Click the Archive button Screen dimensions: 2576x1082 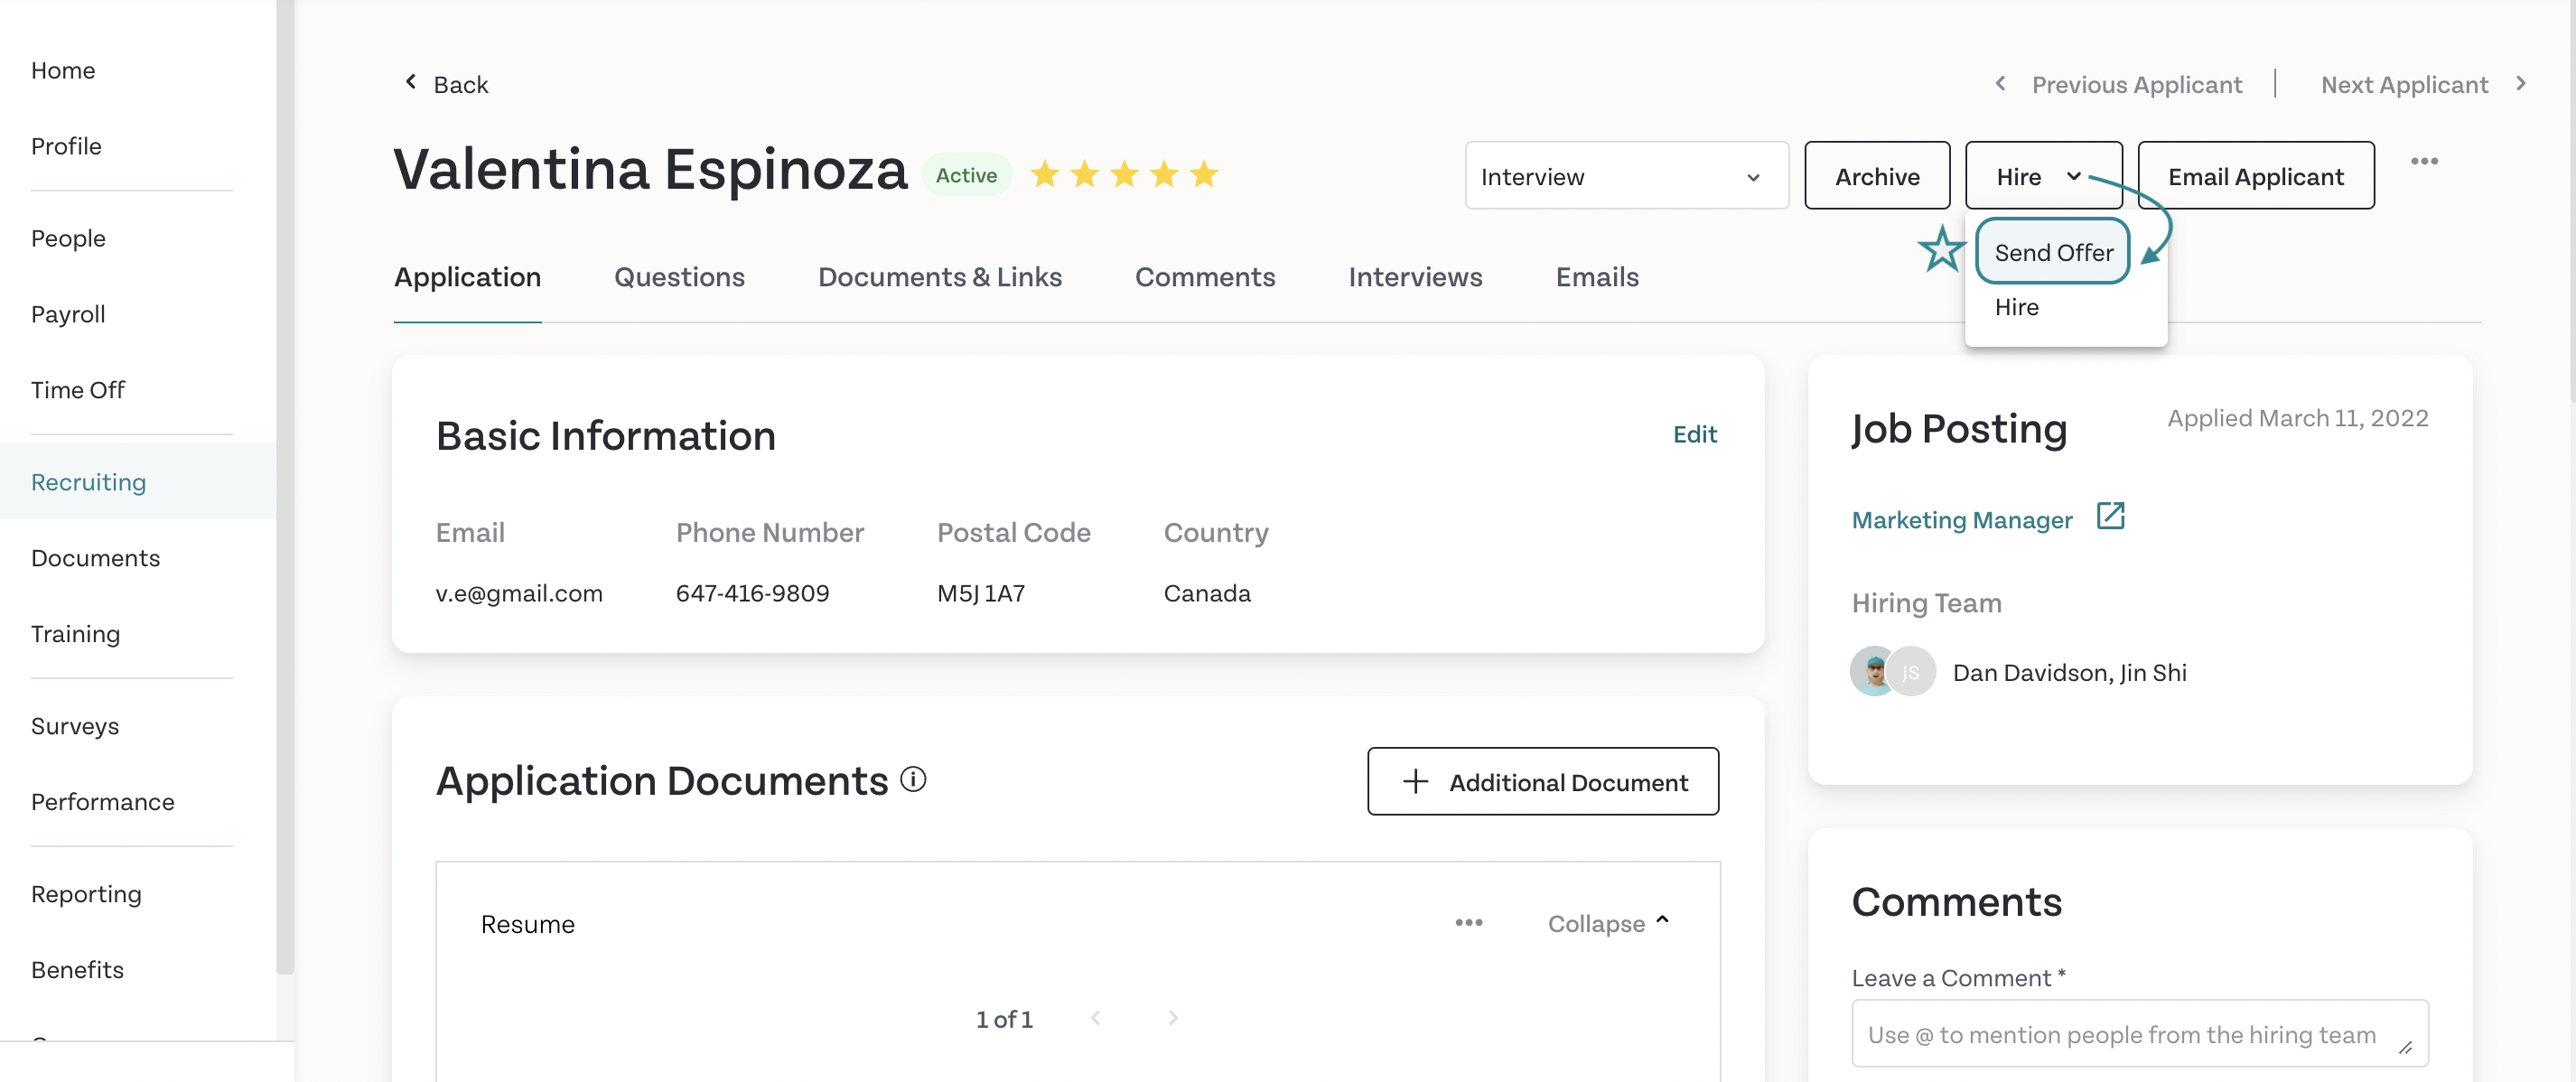(x=1876, y=176)
